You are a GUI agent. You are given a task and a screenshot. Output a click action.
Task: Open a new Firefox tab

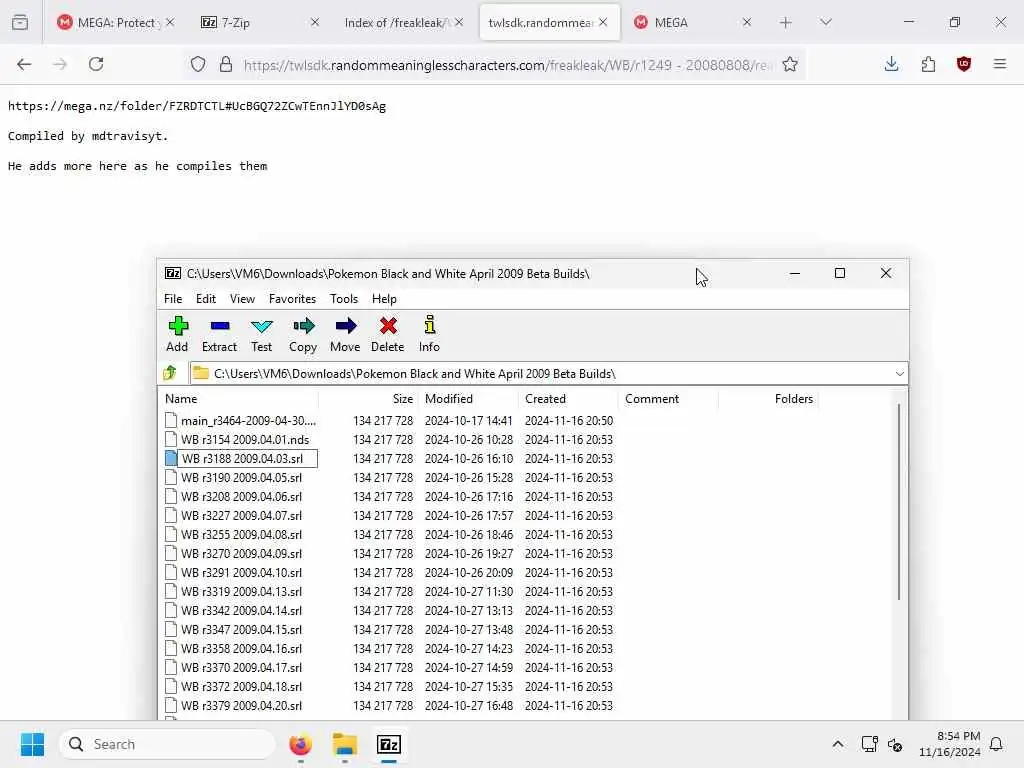point(786,22)
